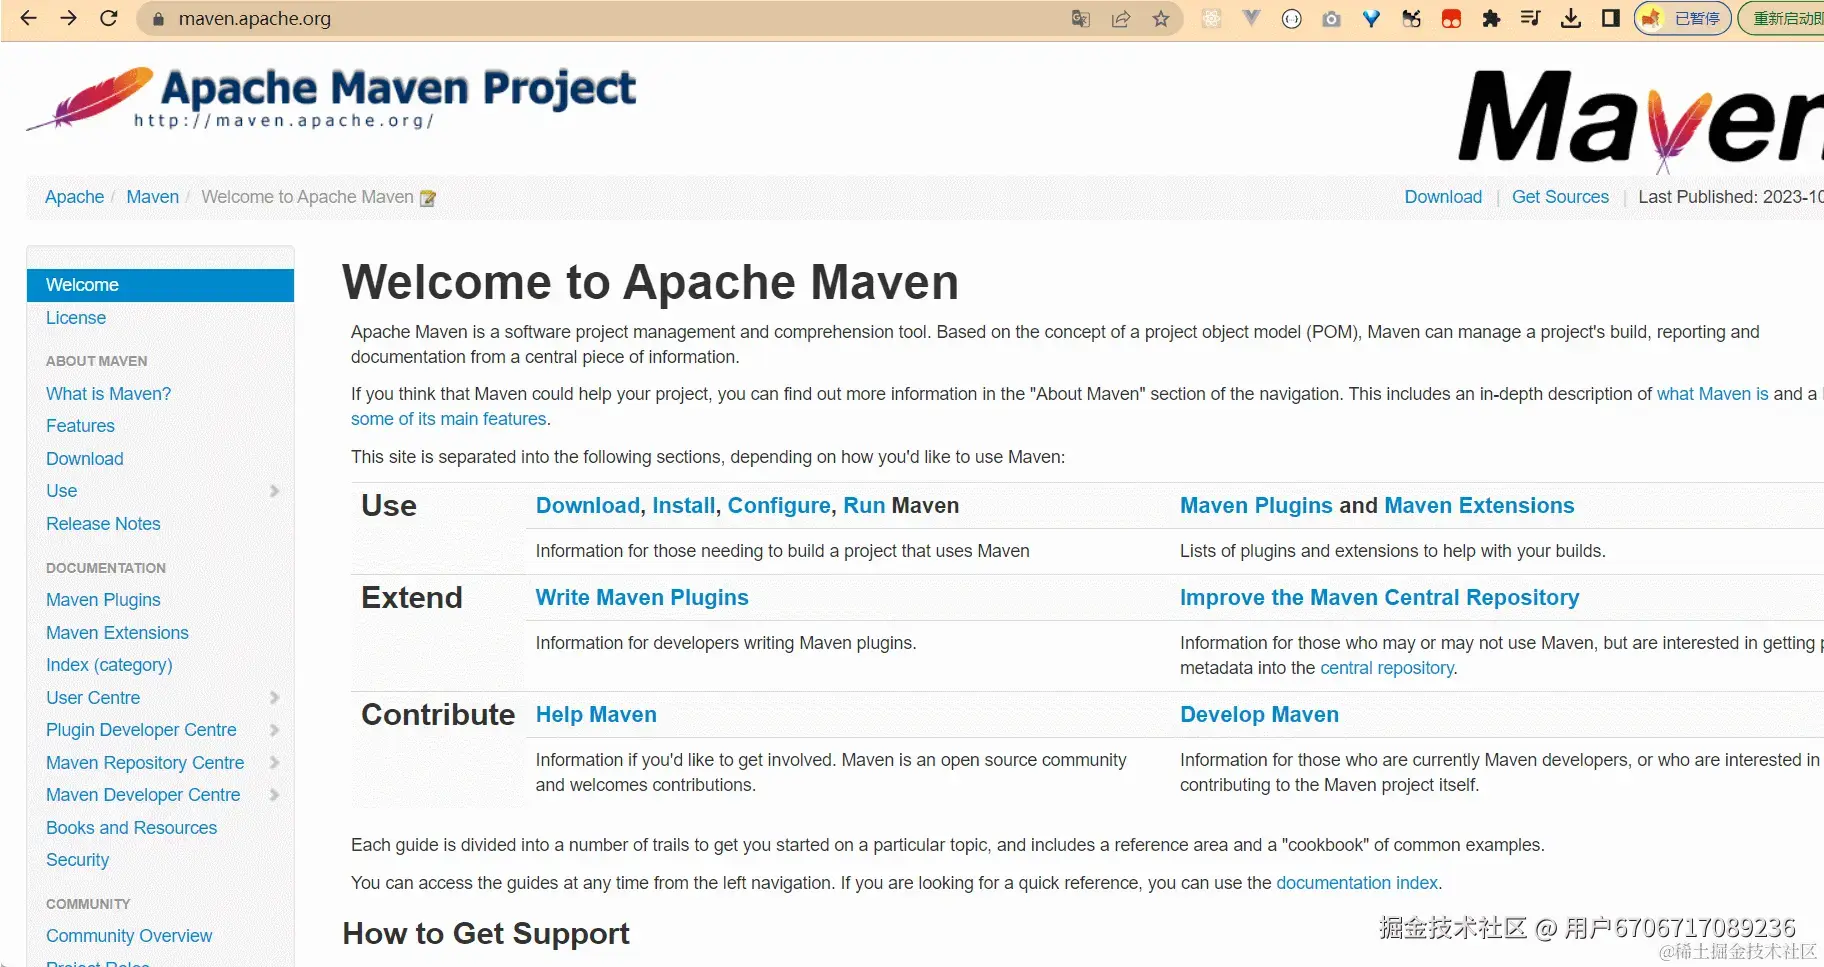Open the Vue DevTools extension icon

tap(1251, 18)
